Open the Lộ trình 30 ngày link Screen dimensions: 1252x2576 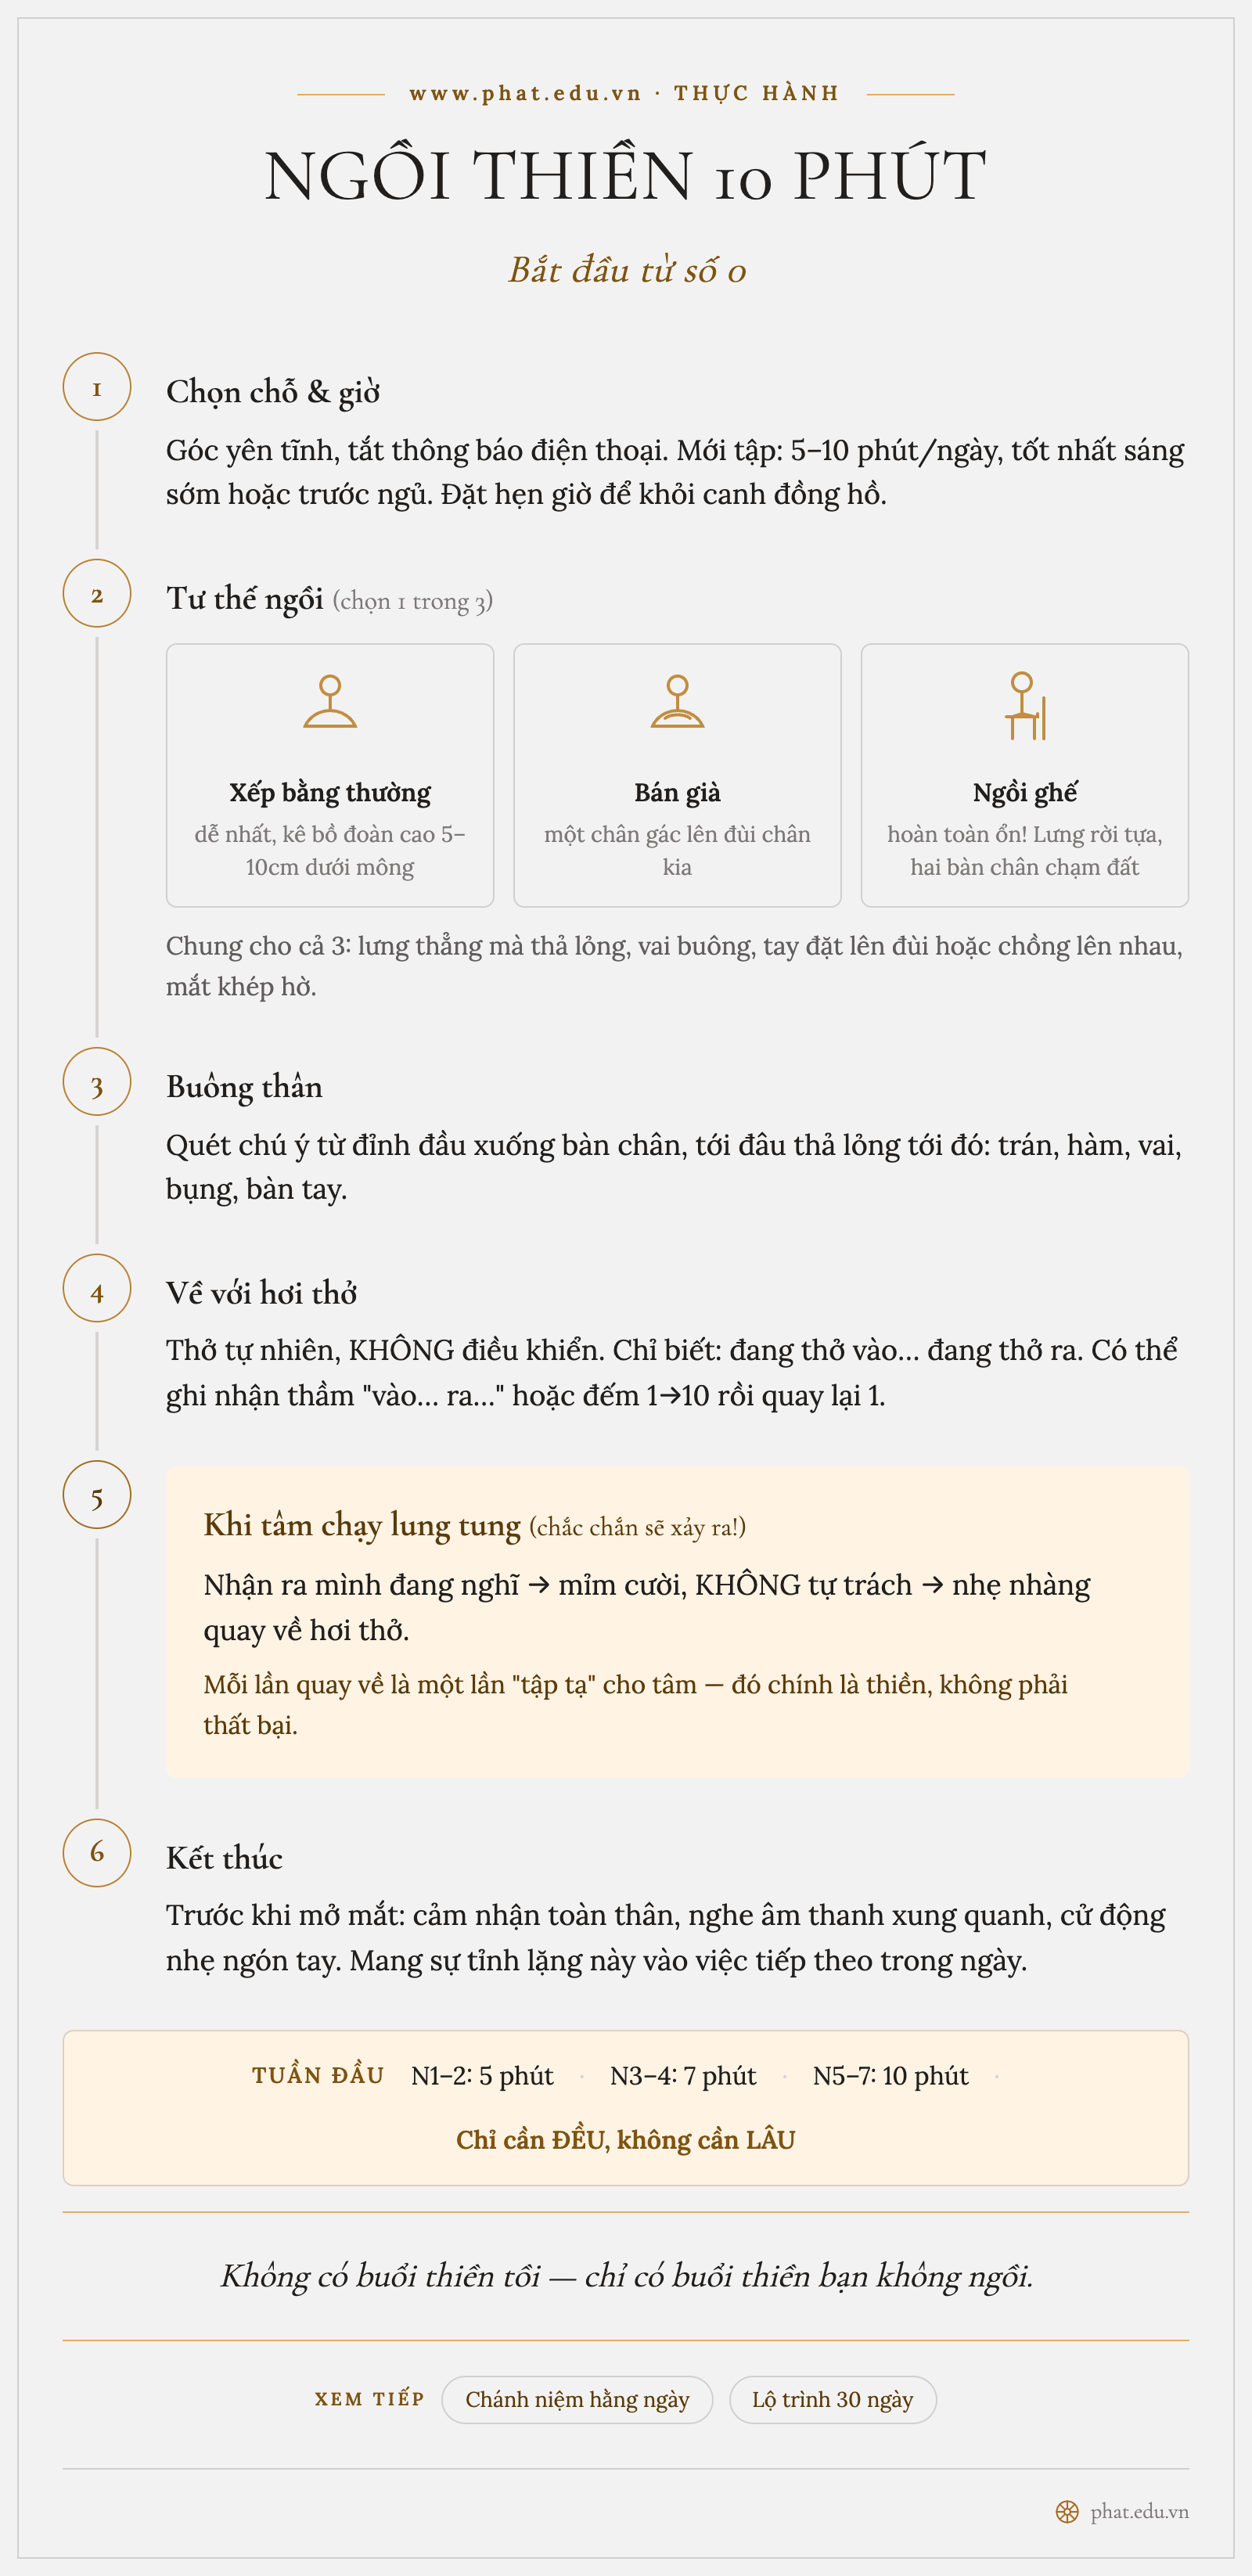coord(833,2399)
